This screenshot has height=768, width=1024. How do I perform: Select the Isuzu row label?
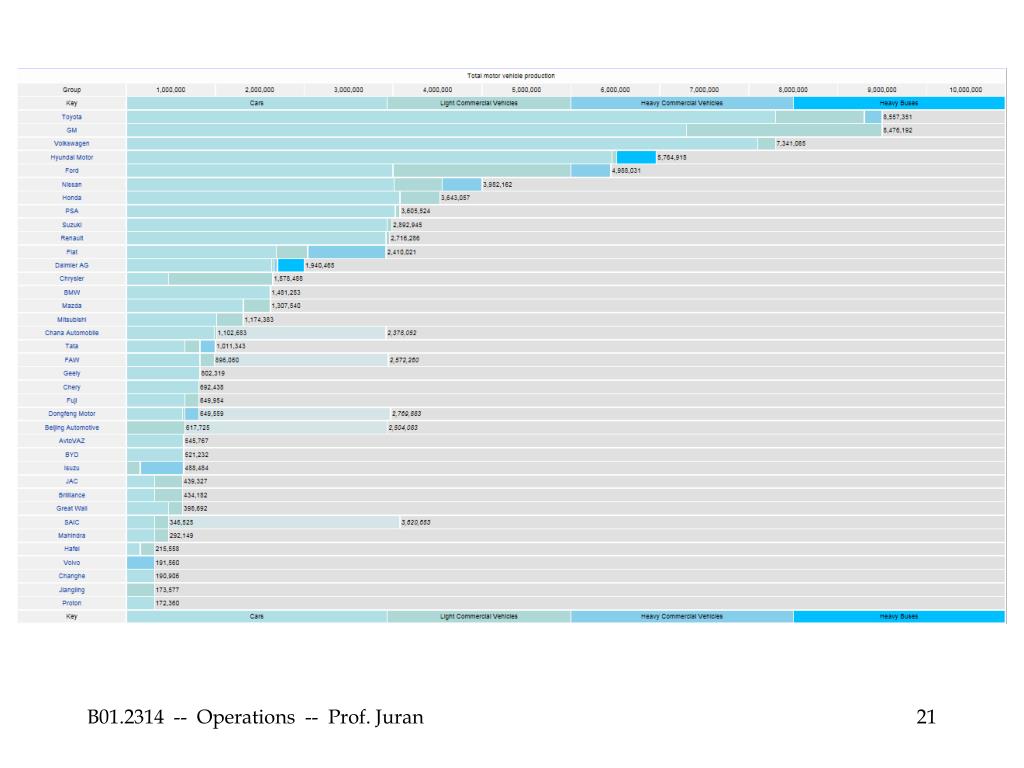72,468
